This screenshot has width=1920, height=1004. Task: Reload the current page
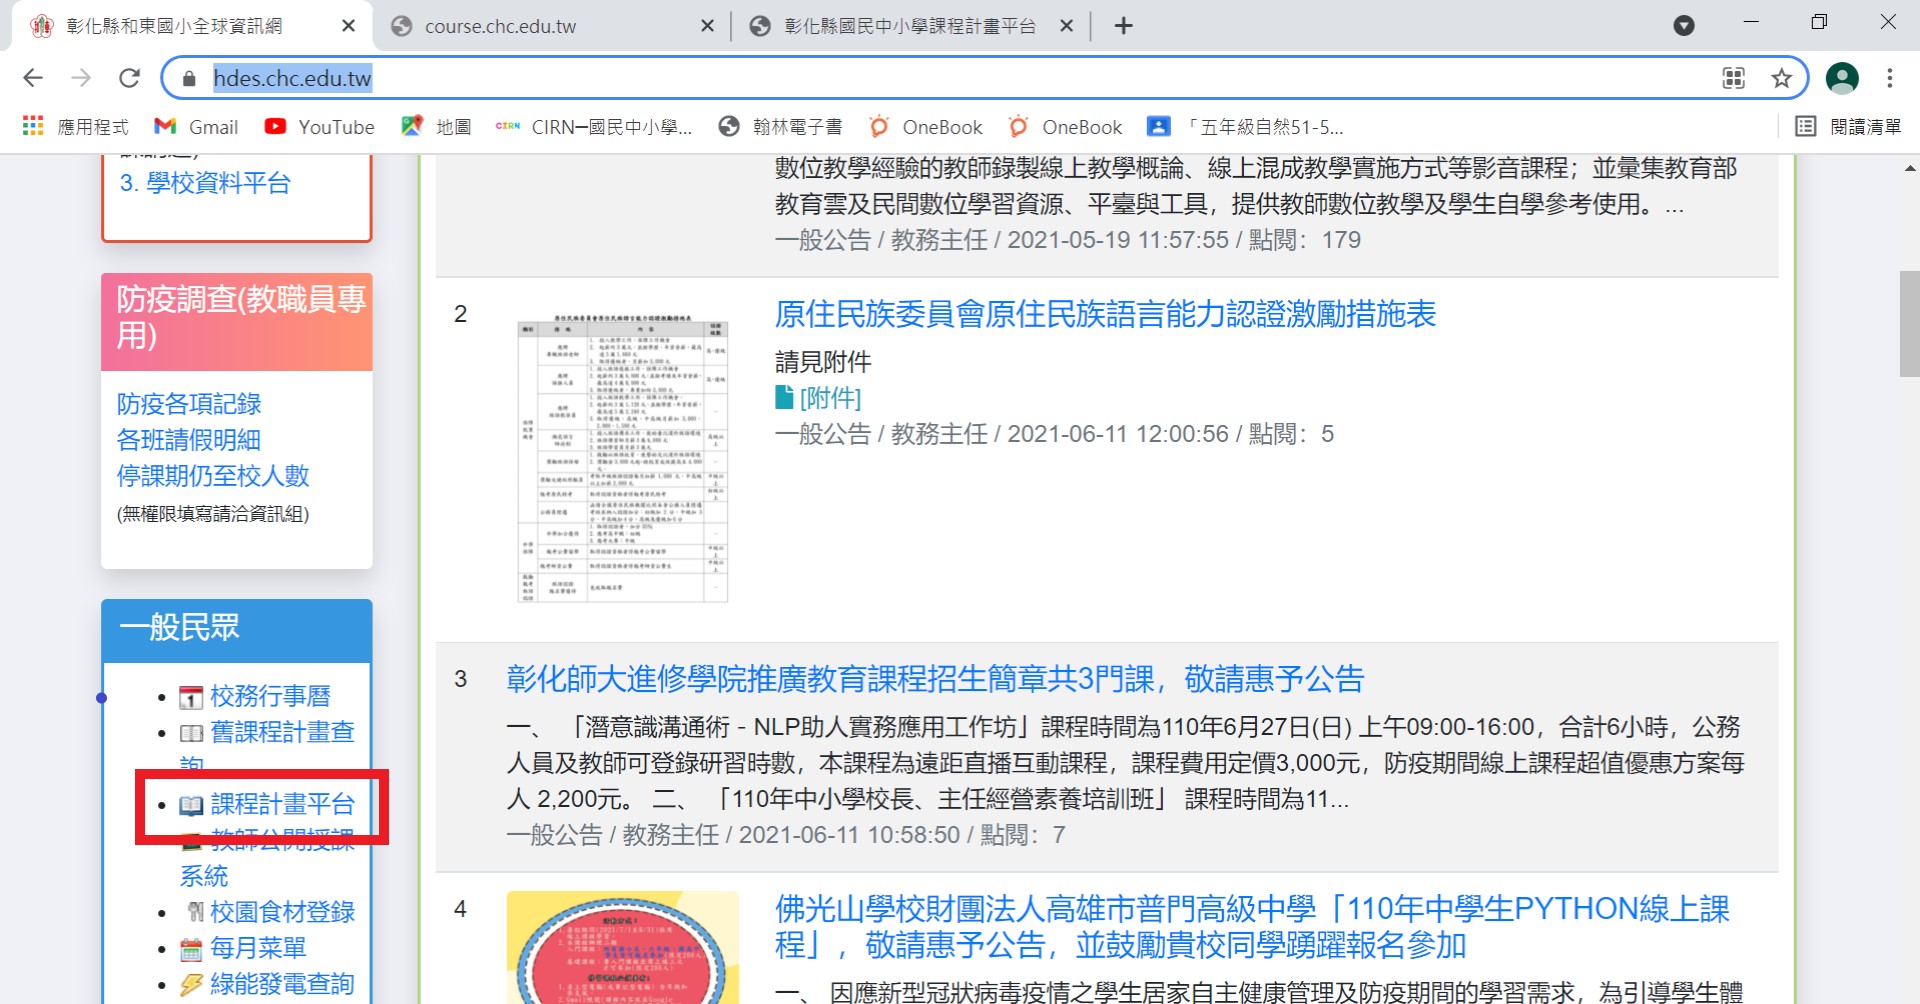(129, 78)
